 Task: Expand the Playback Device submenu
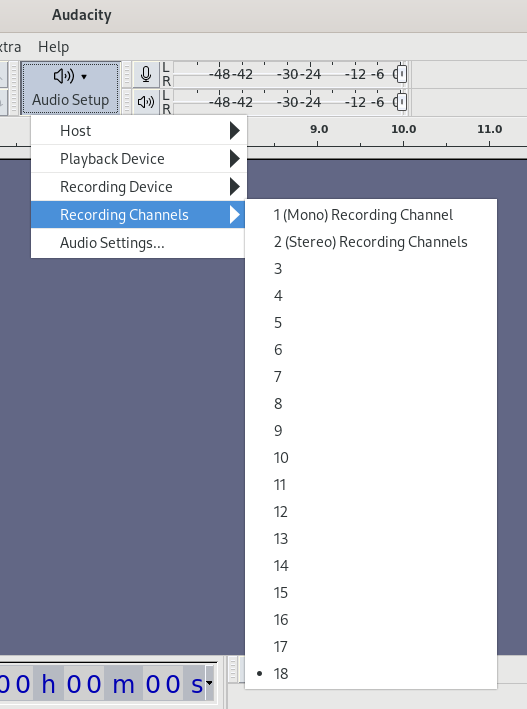139,159
